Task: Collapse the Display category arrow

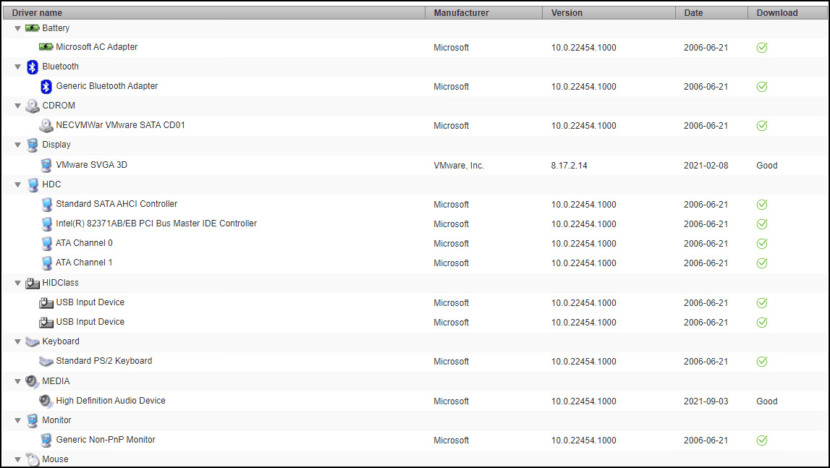Action: tap(17, 145)
